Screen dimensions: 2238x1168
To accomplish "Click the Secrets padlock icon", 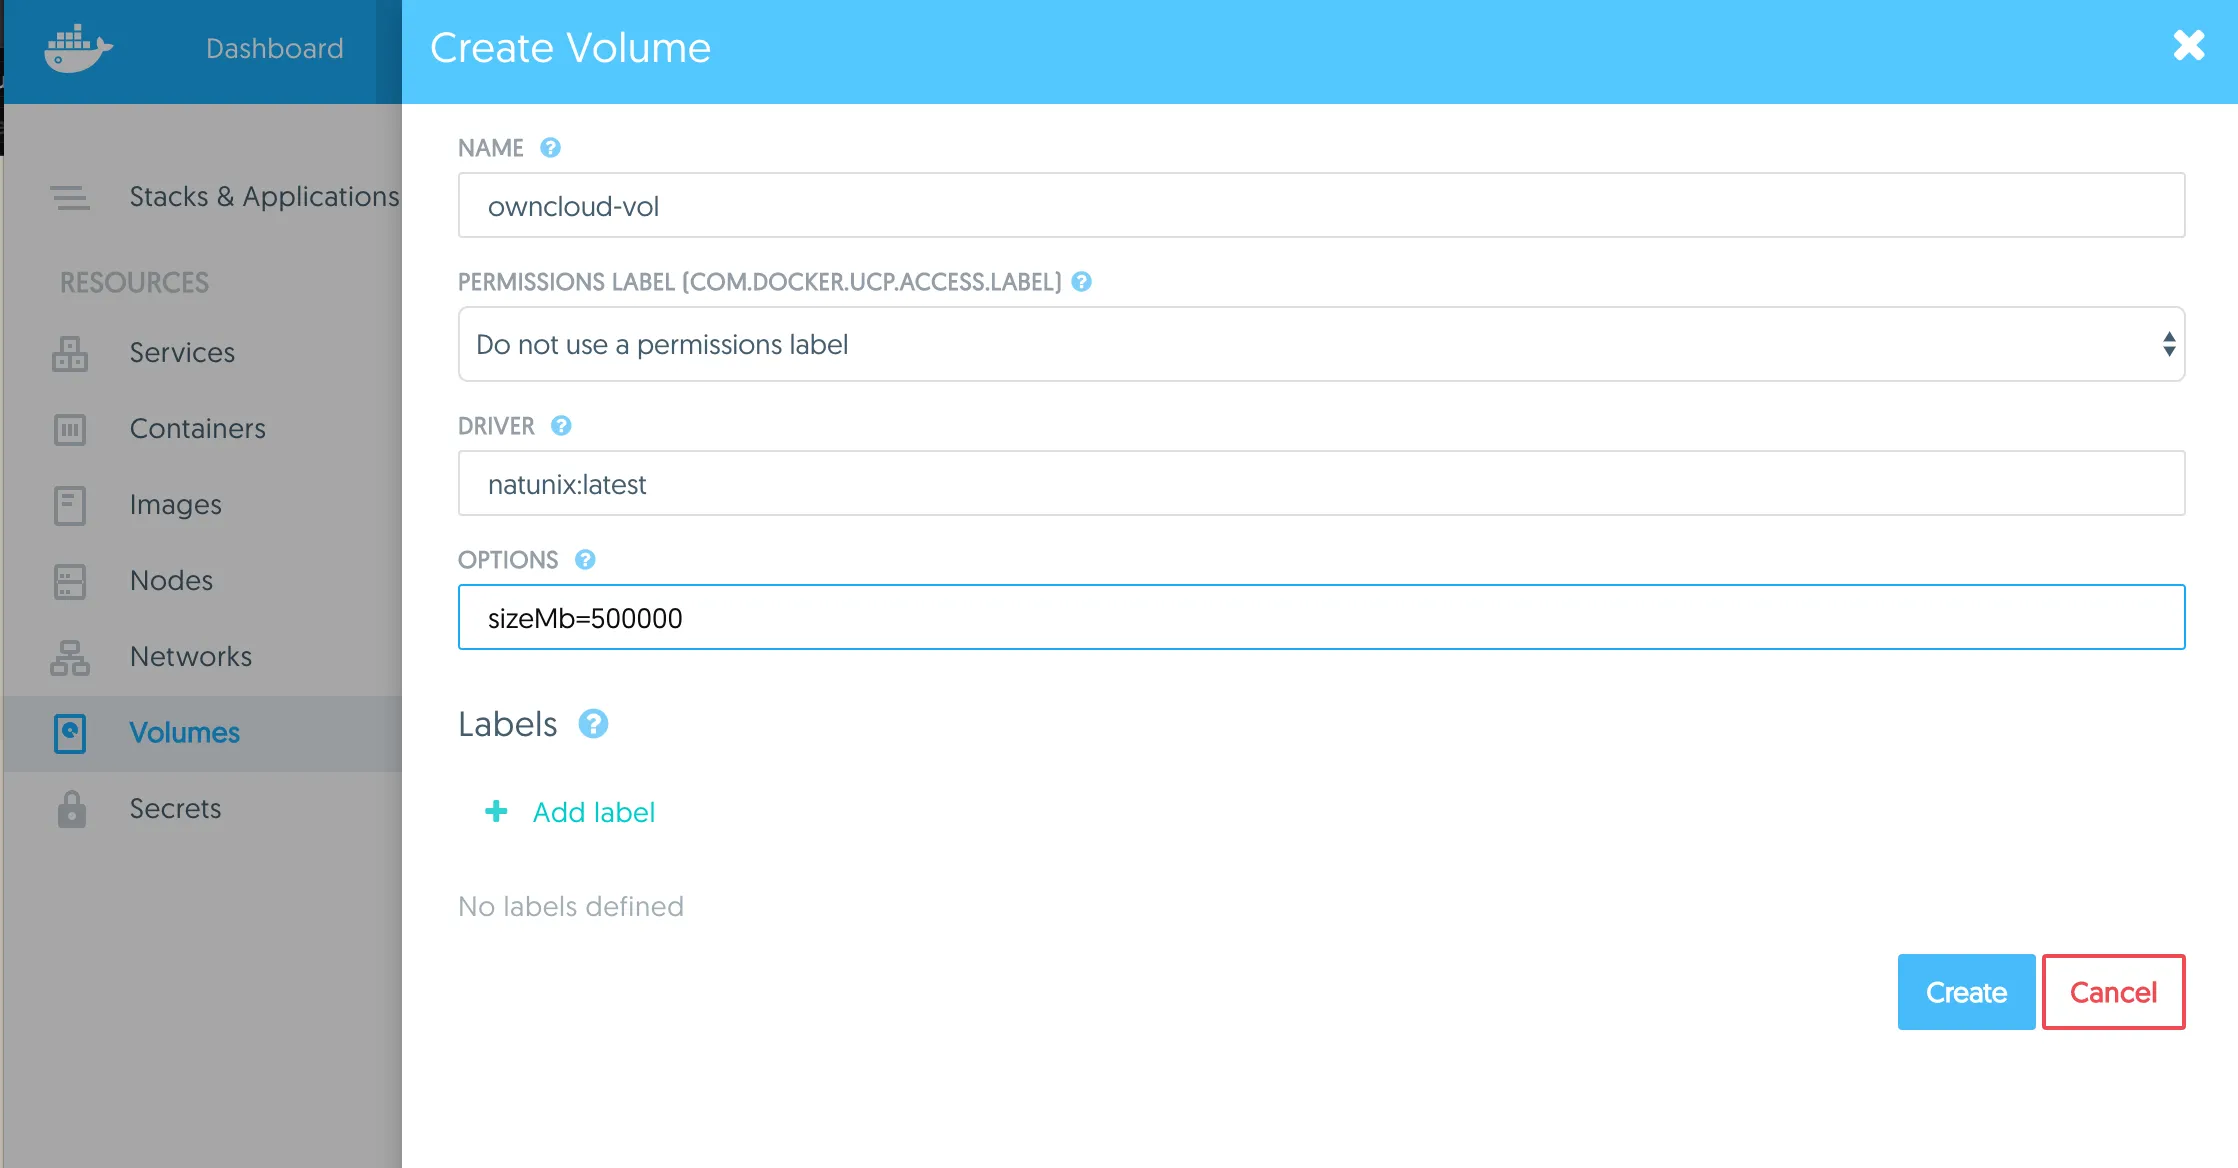I will [71, 809].
